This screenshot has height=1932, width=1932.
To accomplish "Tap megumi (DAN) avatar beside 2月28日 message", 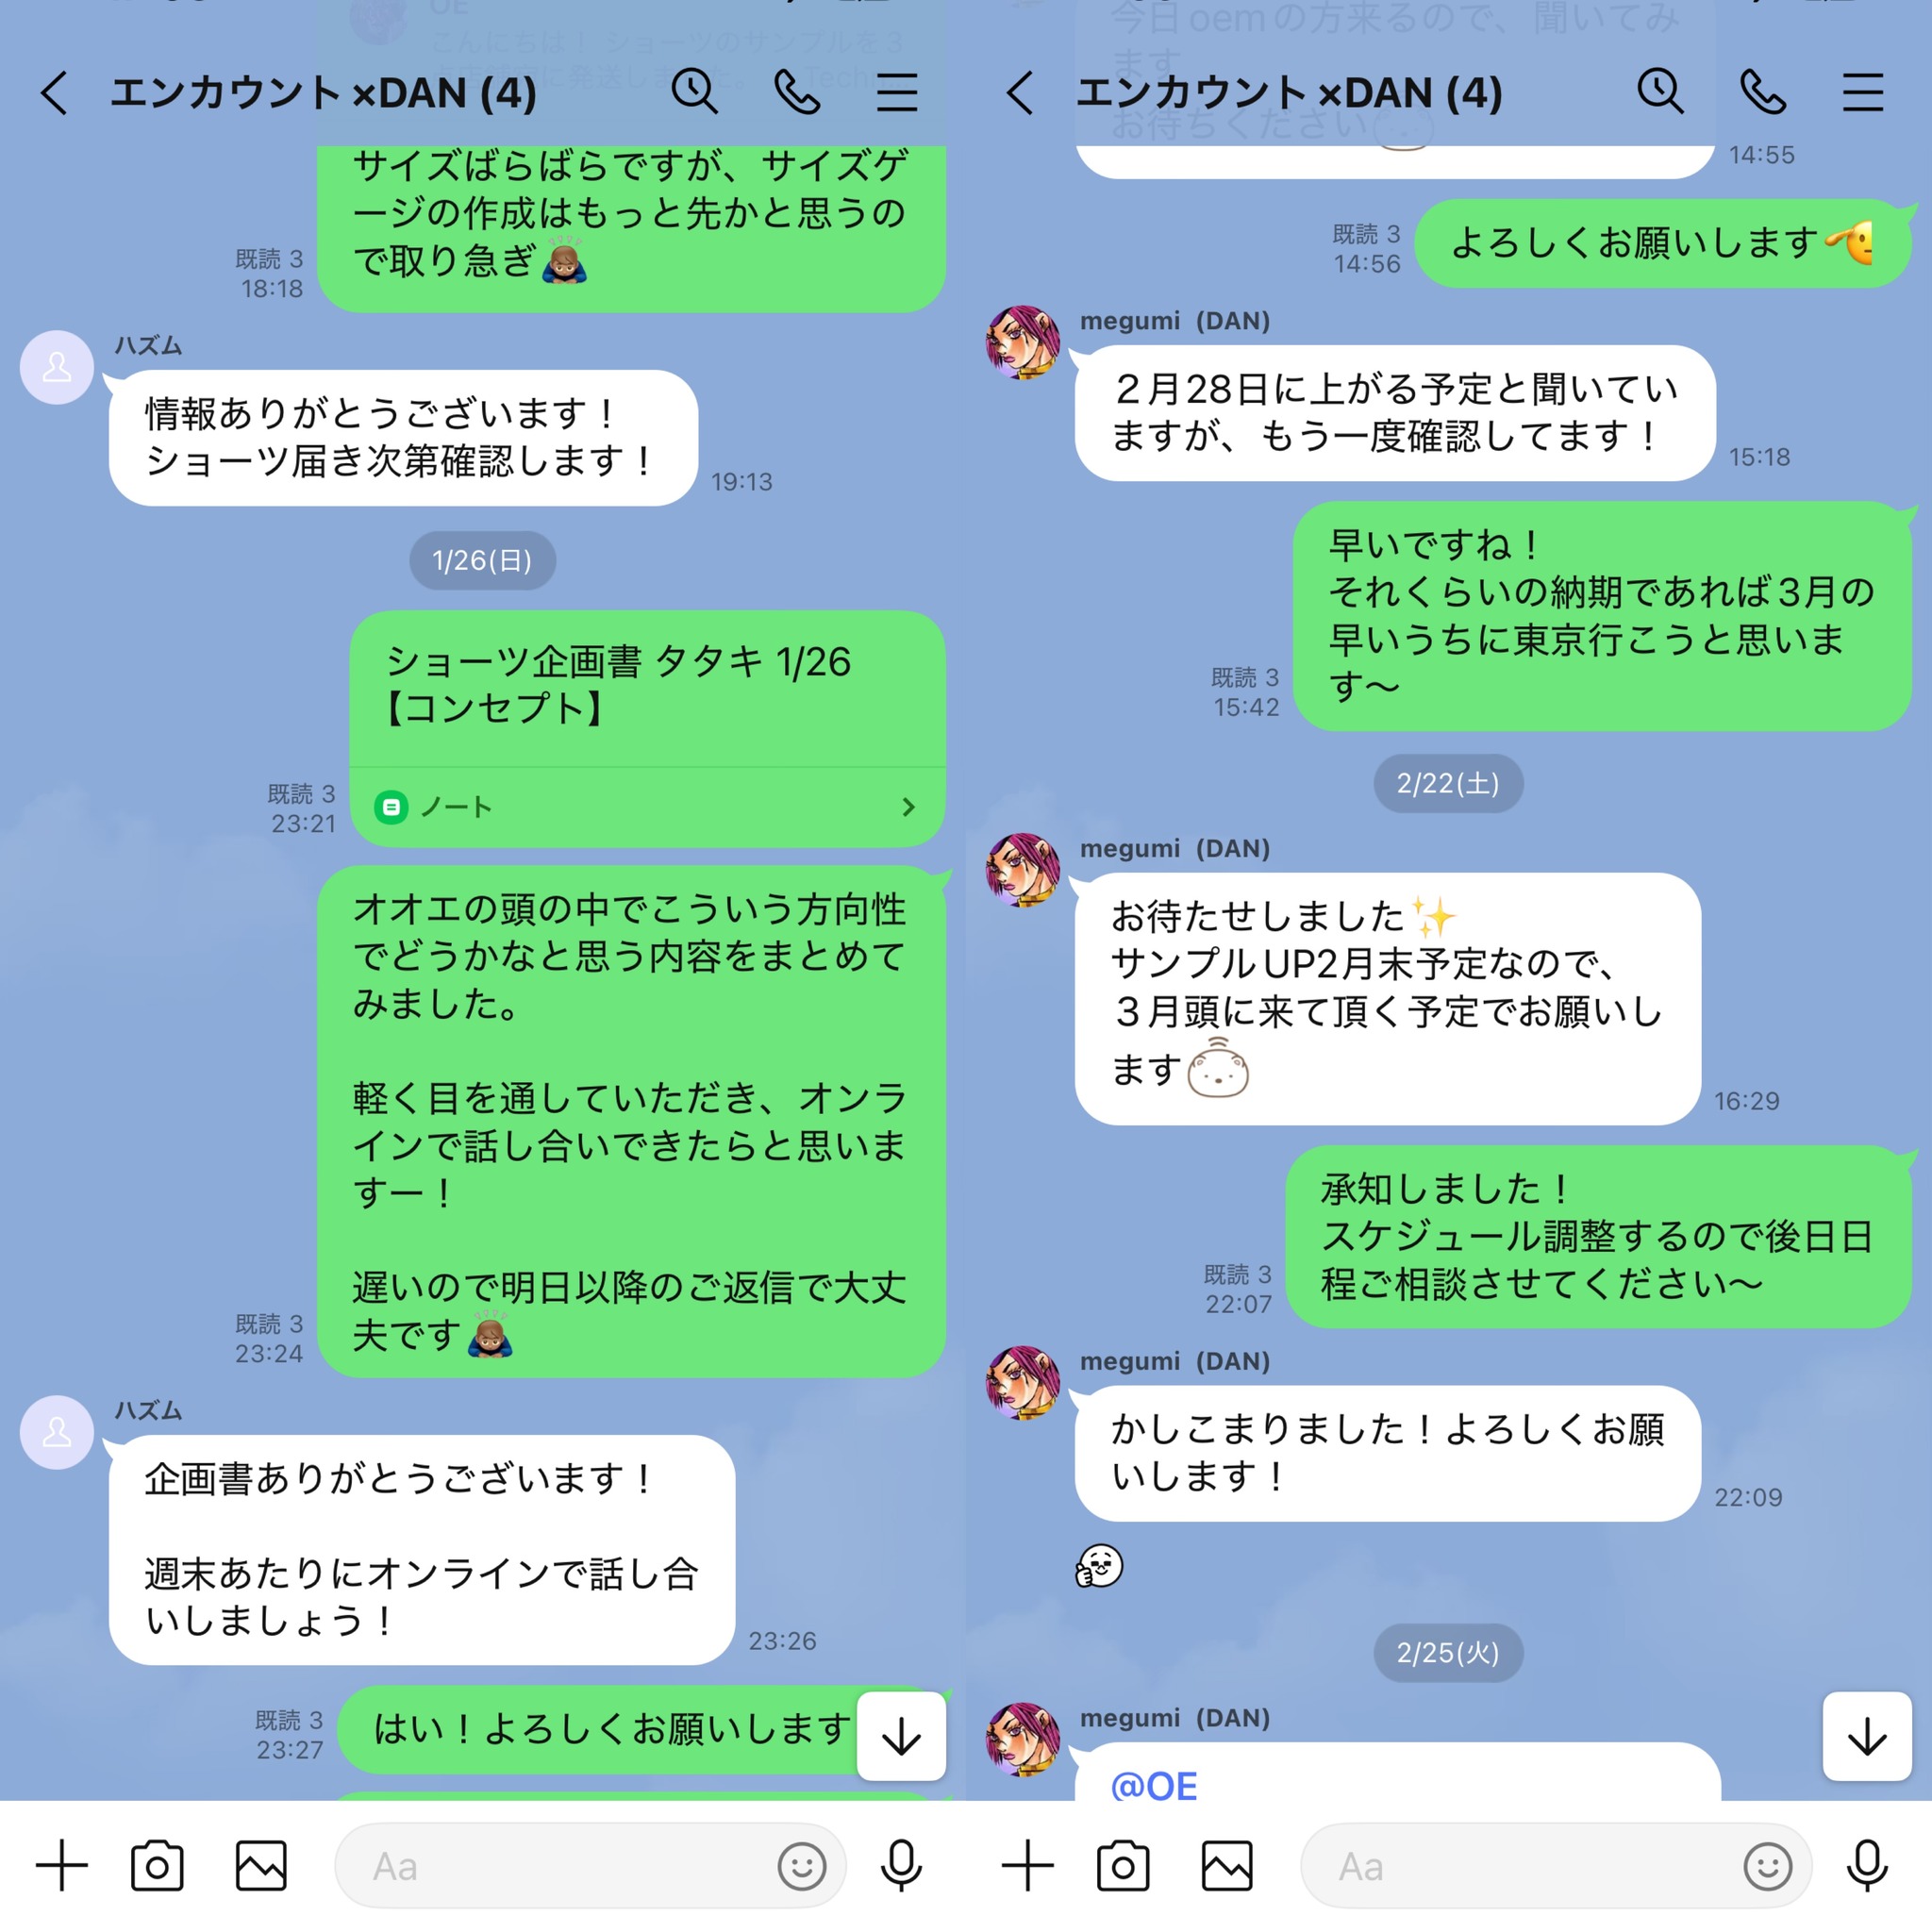I will pos(1023,343).
